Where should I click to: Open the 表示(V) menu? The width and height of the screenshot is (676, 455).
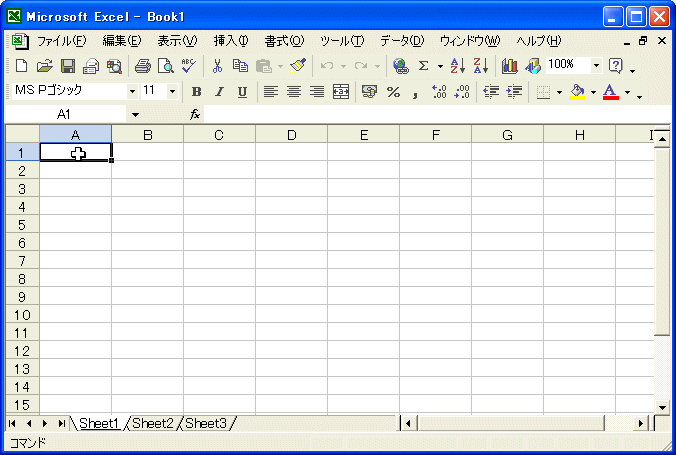pos(177,41)
